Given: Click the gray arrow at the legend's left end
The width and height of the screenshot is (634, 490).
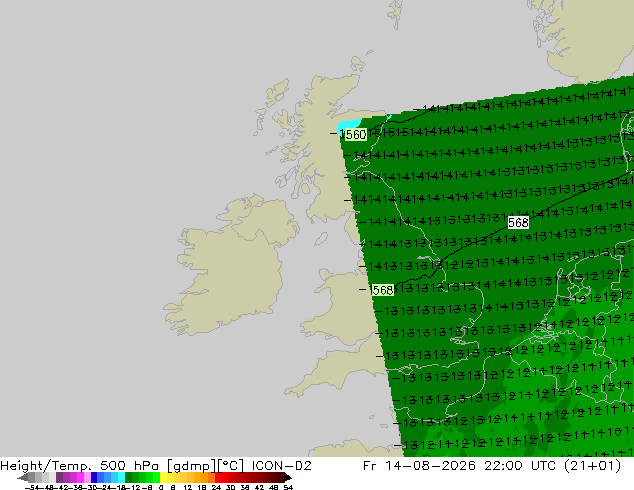Looking at the screenshot, I should (x=23, y=477).
